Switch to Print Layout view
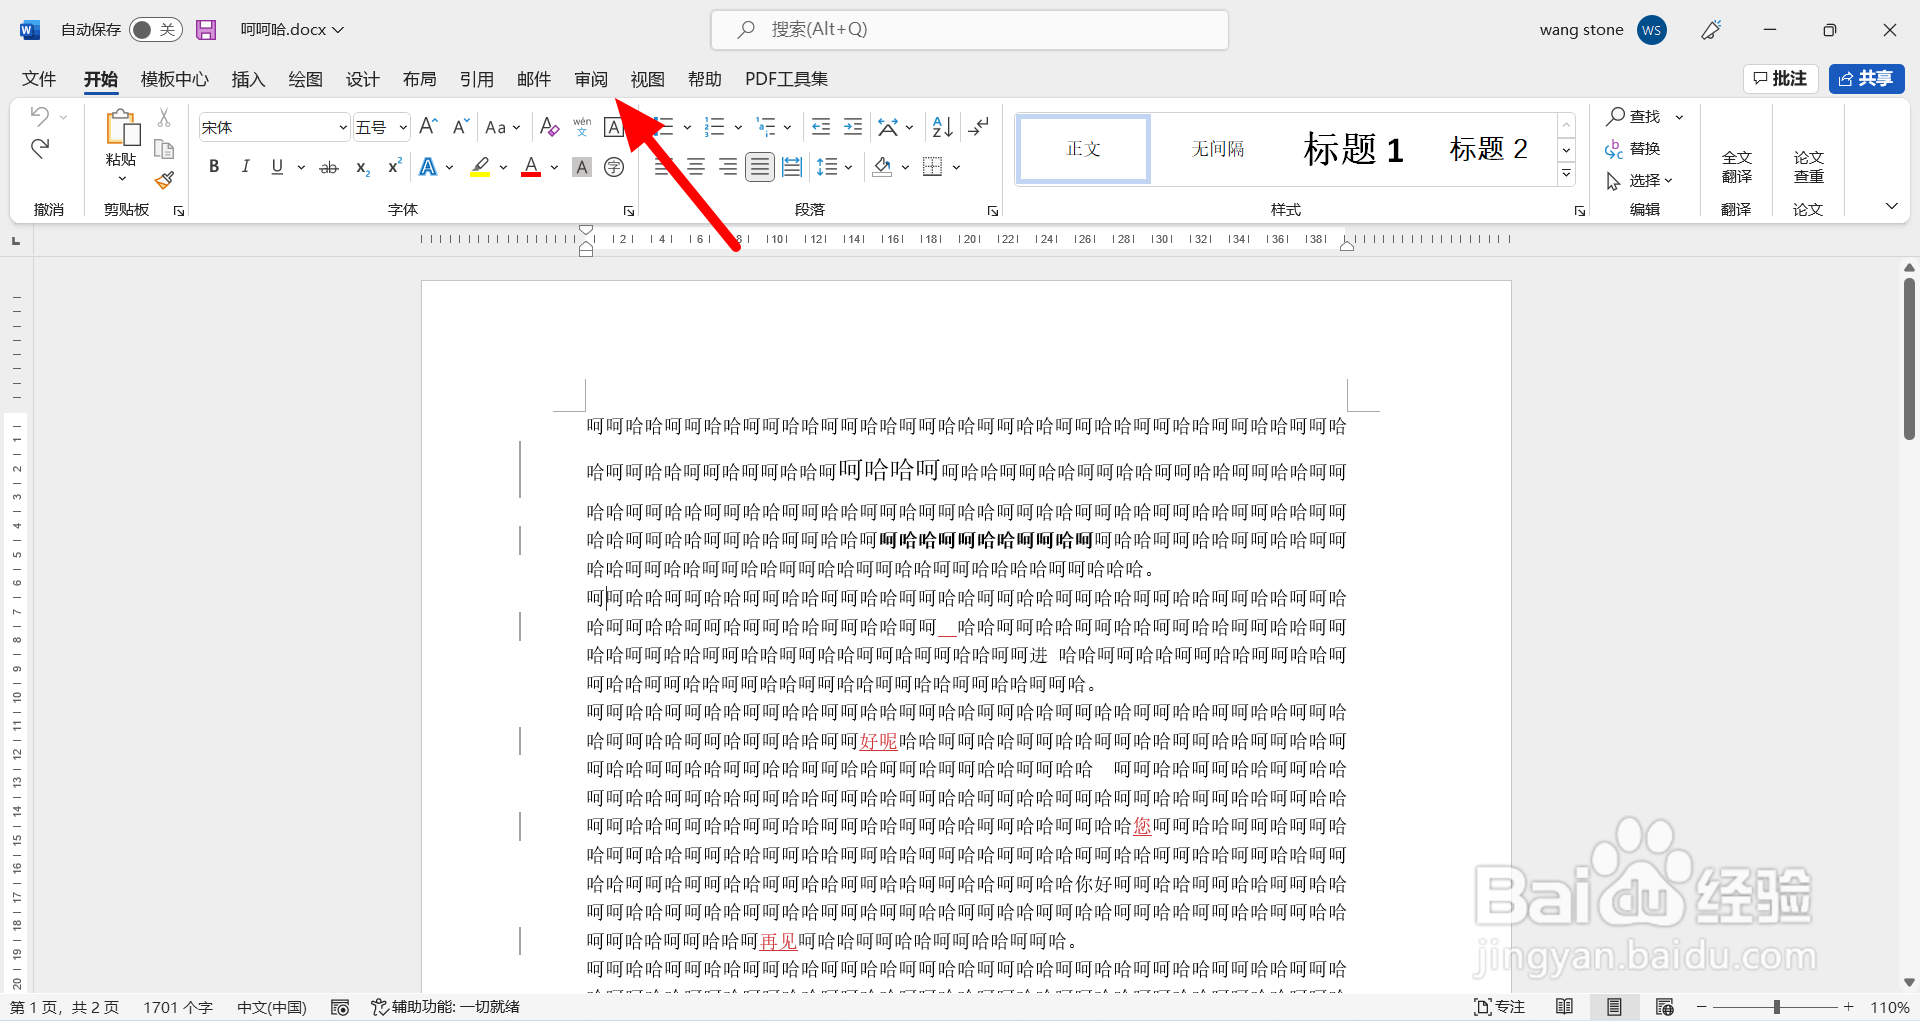This screenshot has height=1021, width=1920. (x=1614, y=1007)
